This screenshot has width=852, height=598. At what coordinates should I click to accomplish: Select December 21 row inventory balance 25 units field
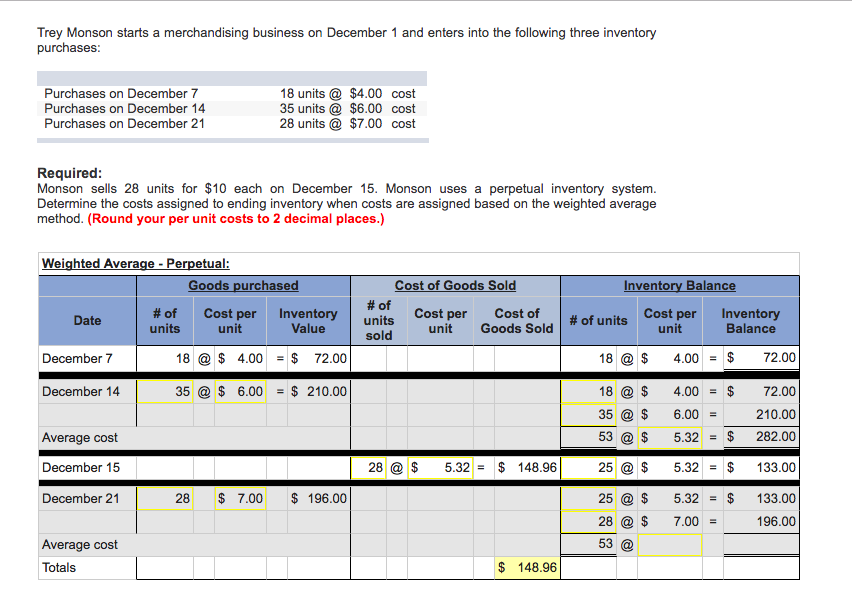point(588,499)
